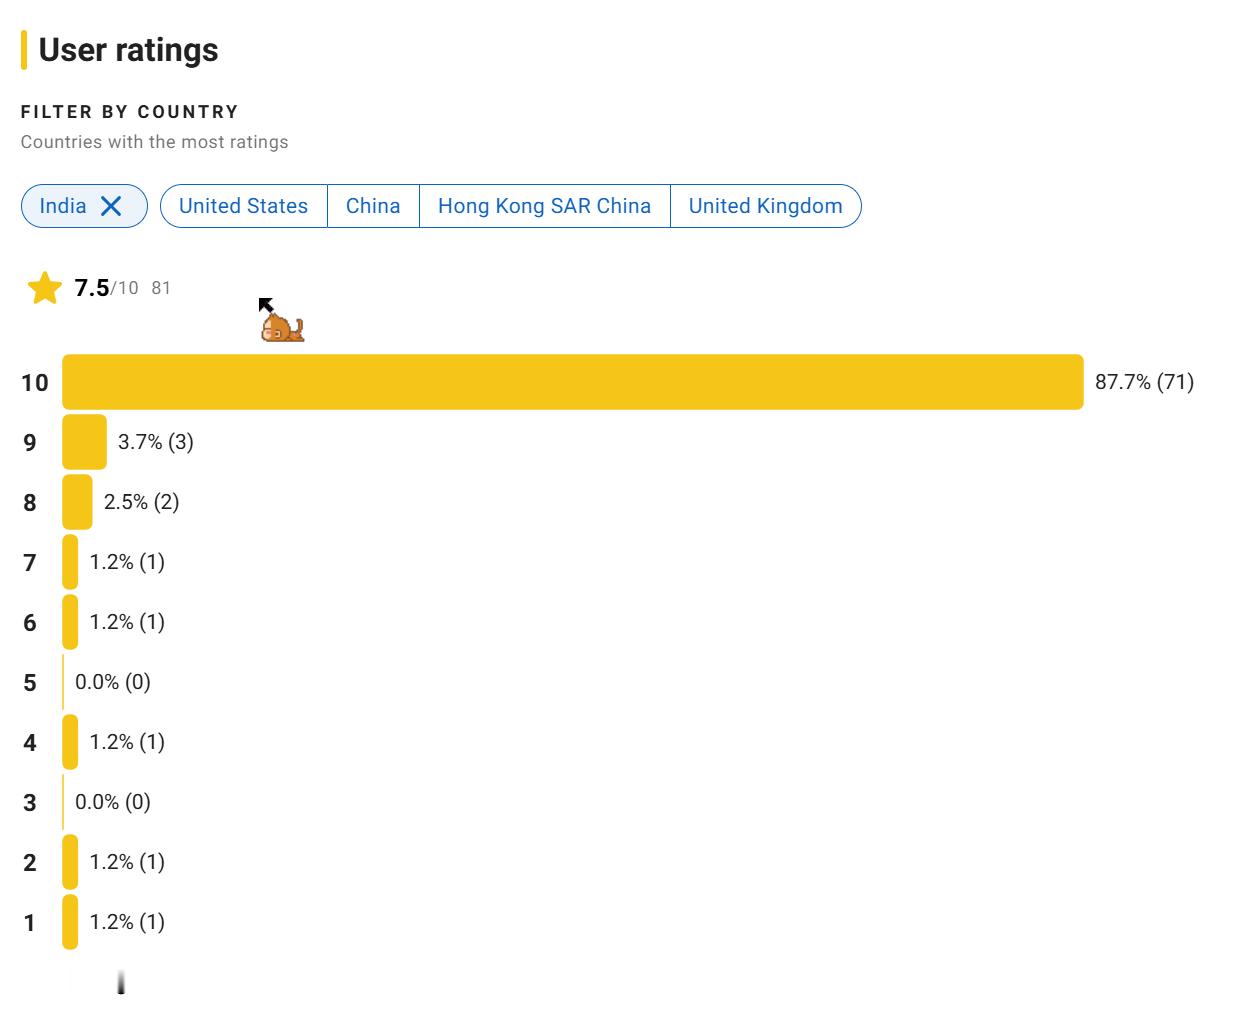Viewport: 1235px width, 1018px height.
Task: Filter ratings by China
Action: (373, 206)
